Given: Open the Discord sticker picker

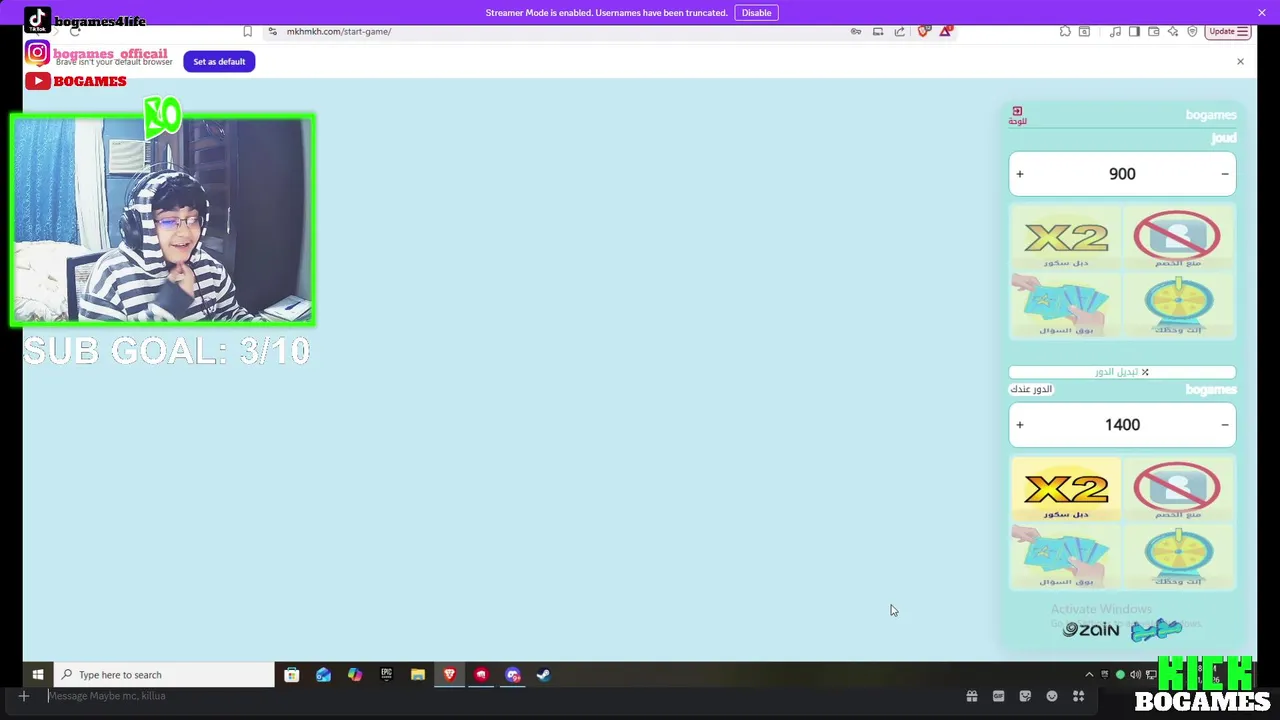Looking at the screenshot, I should [1025, 696].
